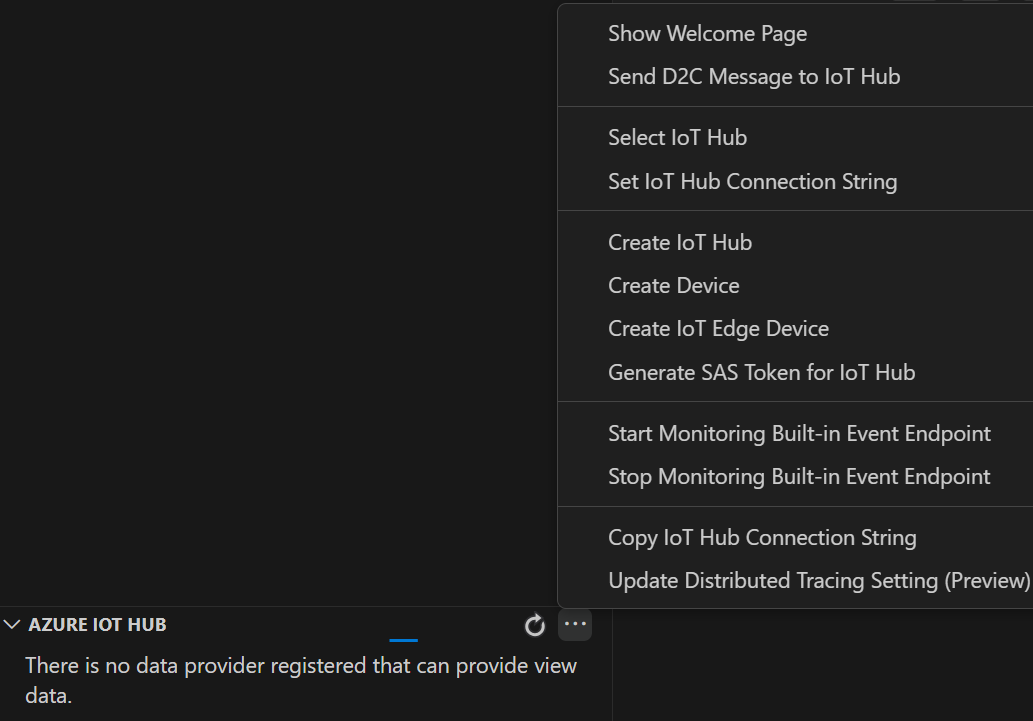The width and height of the screenshot is (1033, 721).
Task: Collapse the Azure IoT Hub section
Action: (12, 625)
